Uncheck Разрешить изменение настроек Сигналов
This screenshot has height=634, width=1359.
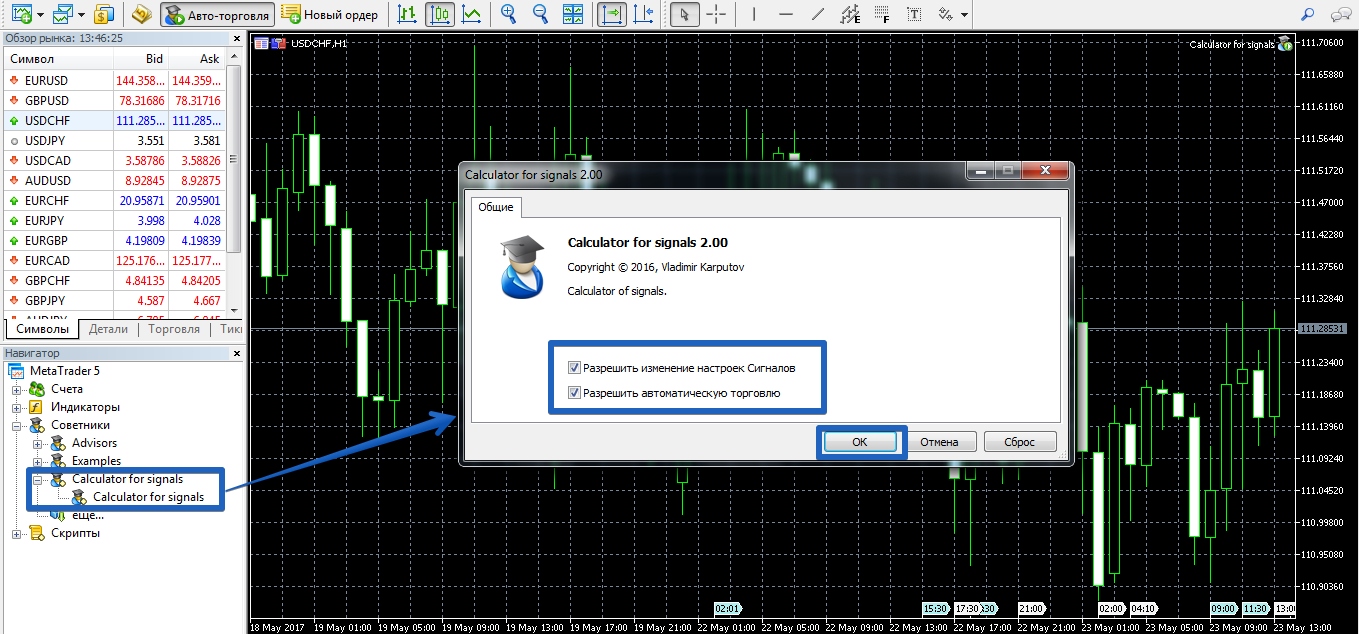[x=574, y=368]
